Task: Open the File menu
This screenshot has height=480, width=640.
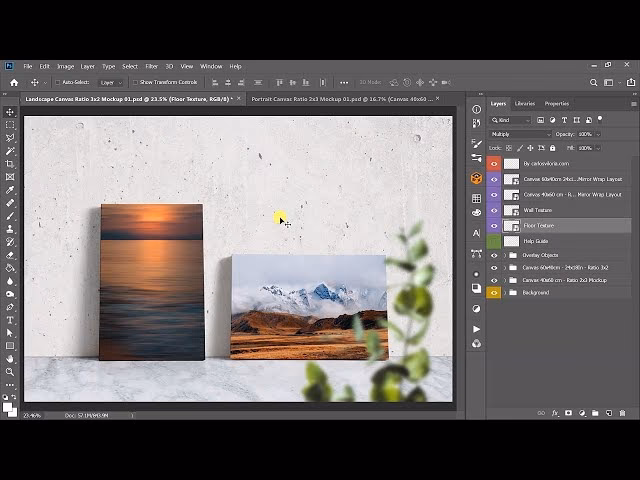Action: point(28,66)
